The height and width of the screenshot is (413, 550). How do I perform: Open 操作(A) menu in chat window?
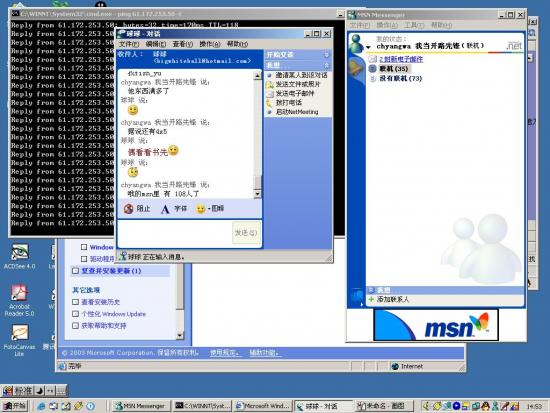(209, 44)
